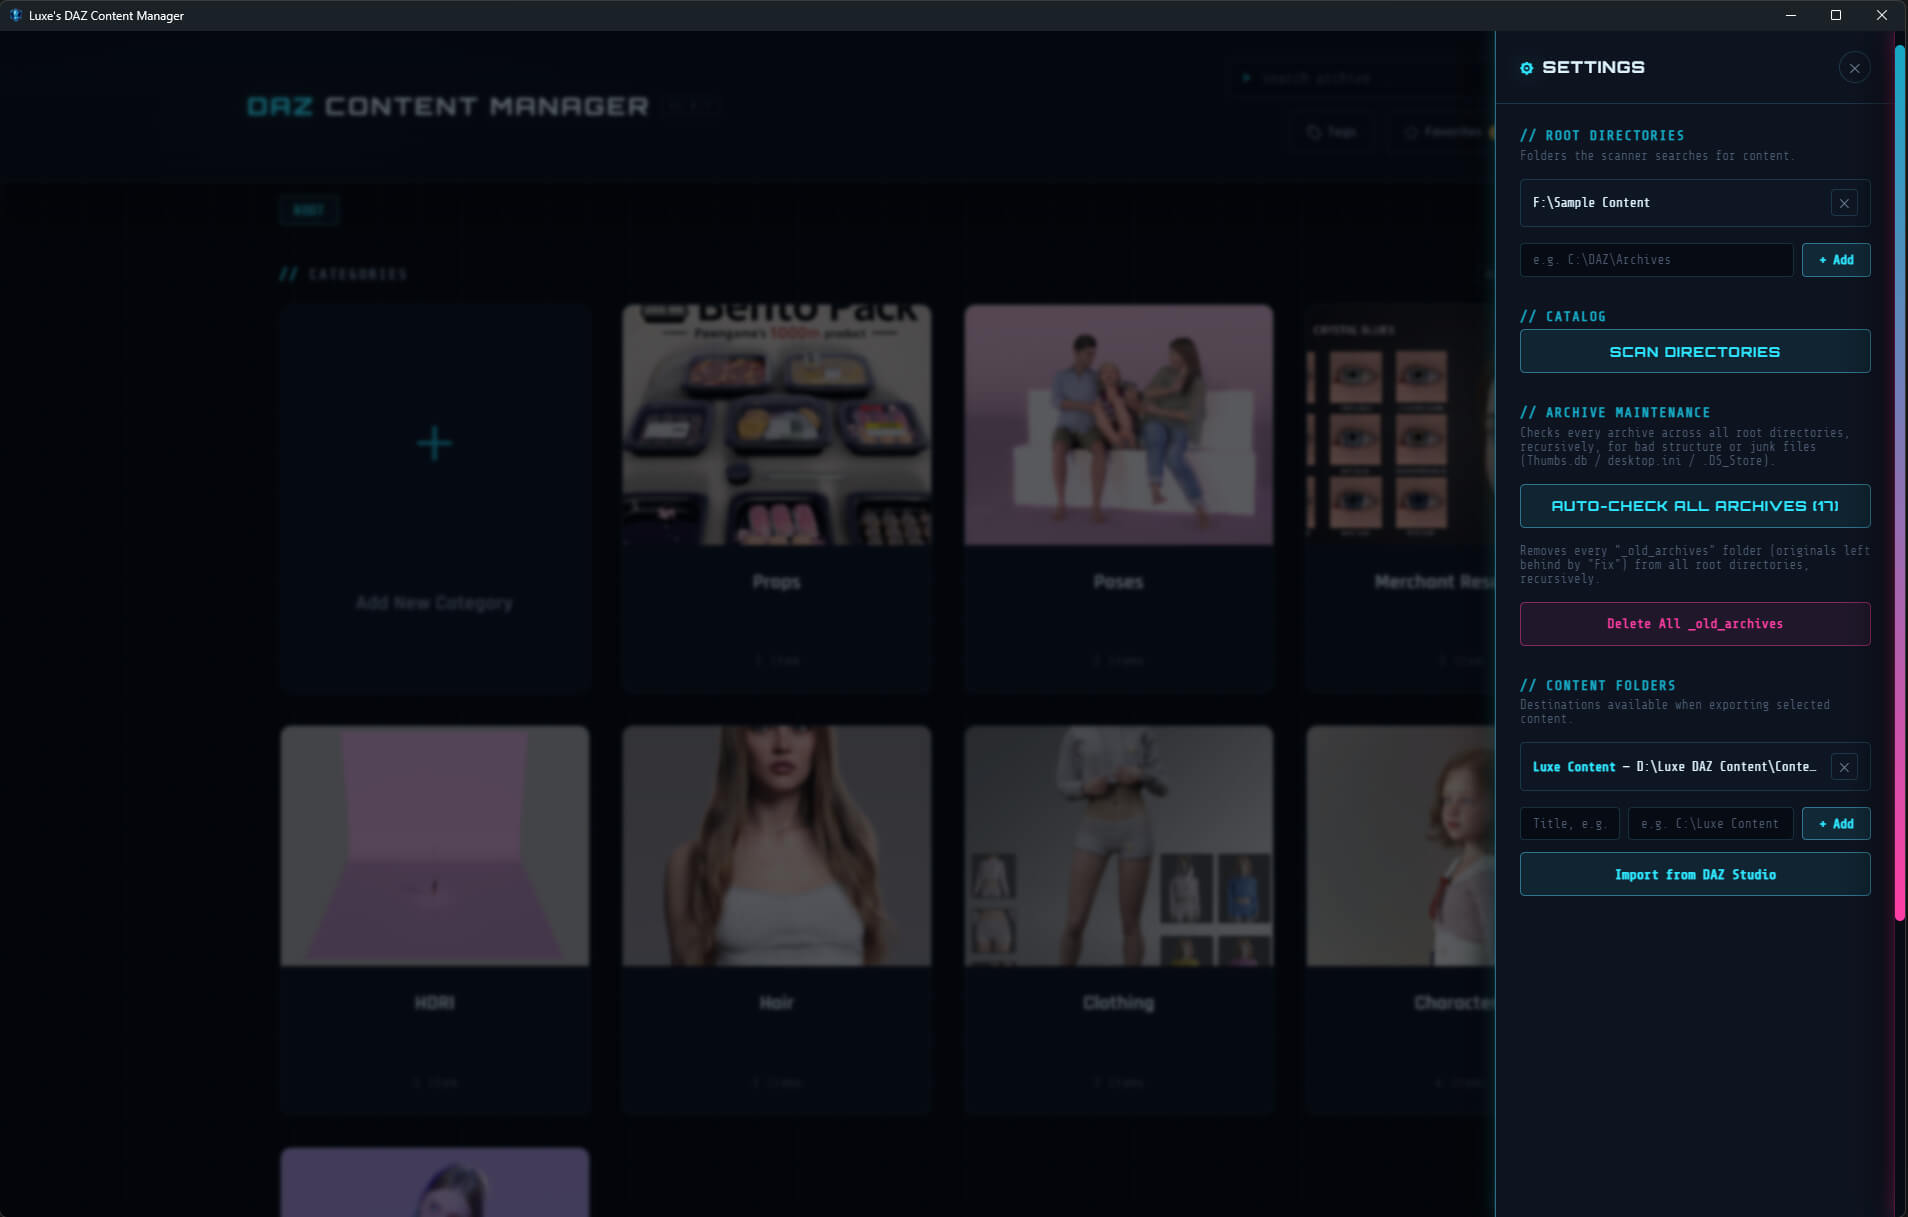
Task: Click Scan Directories button
Action: (1695, 352)
